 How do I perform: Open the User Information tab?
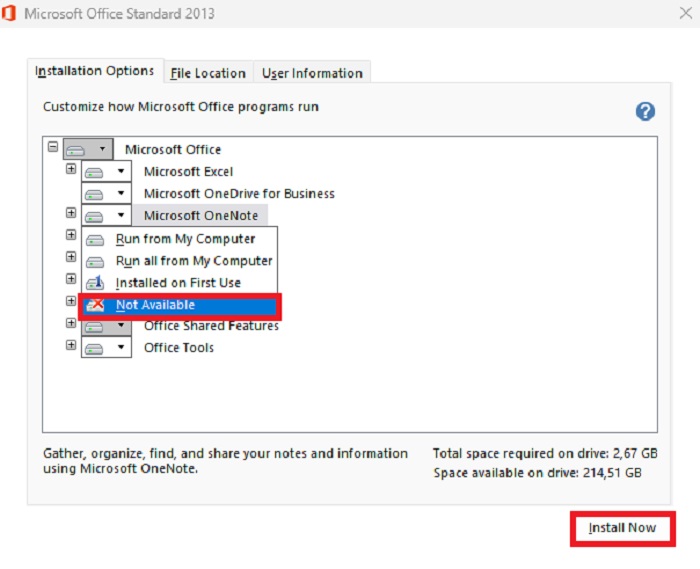312,73
